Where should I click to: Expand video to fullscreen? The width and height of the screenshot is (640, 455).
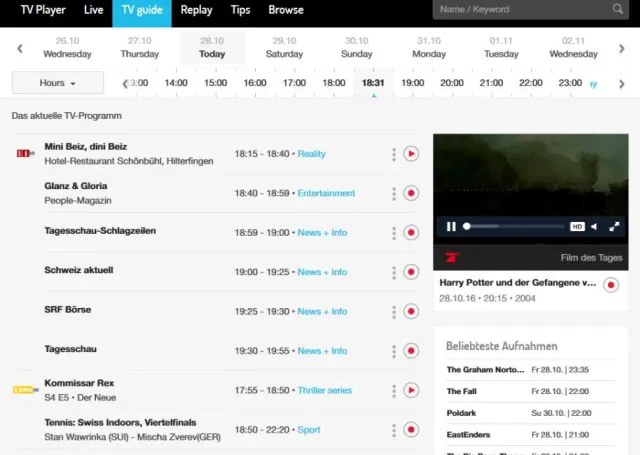coord(614,226)
